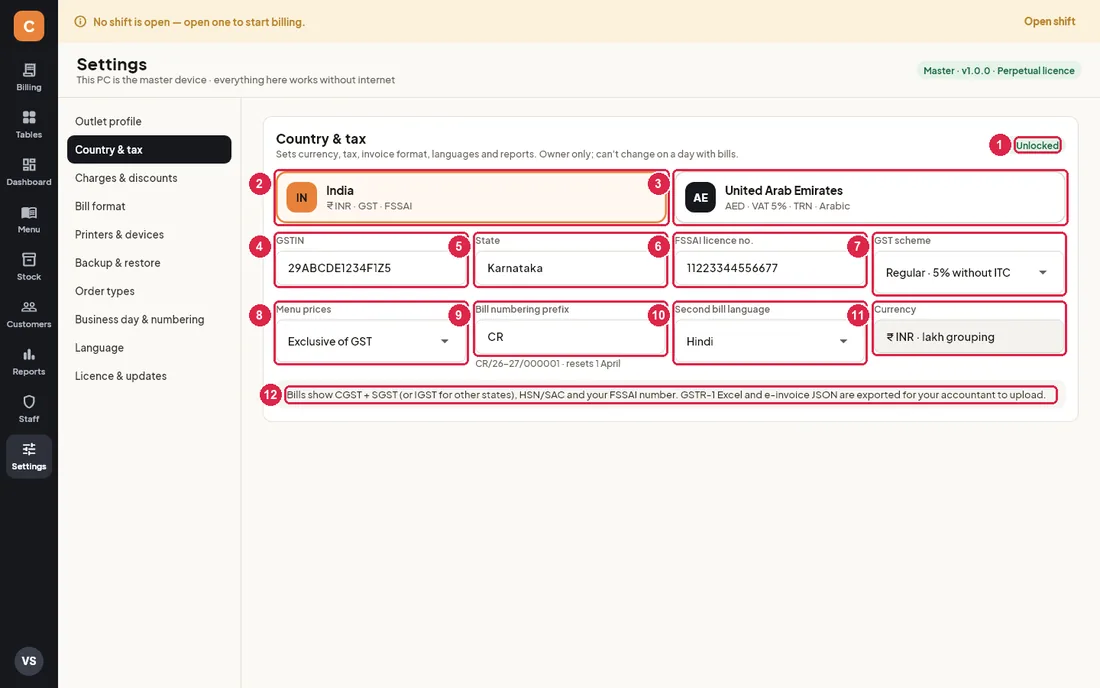This screenshot has width=1100, height=688.
Task: Click the 'Sets currency, tax, invoice format' description
Action: (507, 154)
